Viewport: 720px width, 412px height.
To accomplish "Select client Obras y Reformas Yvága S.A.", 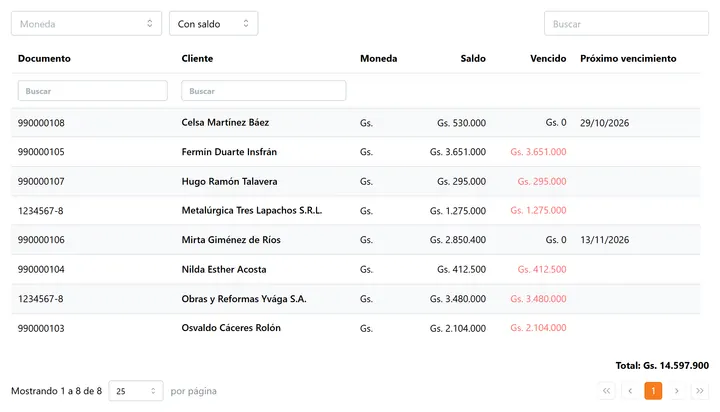I will tap(244, 299).
